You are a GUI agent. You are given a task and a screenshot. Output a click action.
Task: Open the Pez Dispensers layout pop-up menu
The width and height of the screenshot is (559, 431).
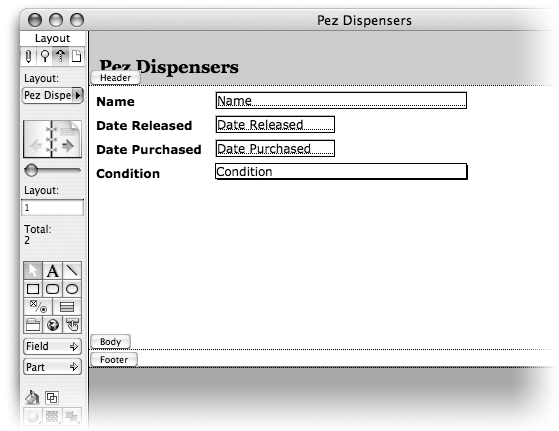pyautogui.click(x=53, y=96)
